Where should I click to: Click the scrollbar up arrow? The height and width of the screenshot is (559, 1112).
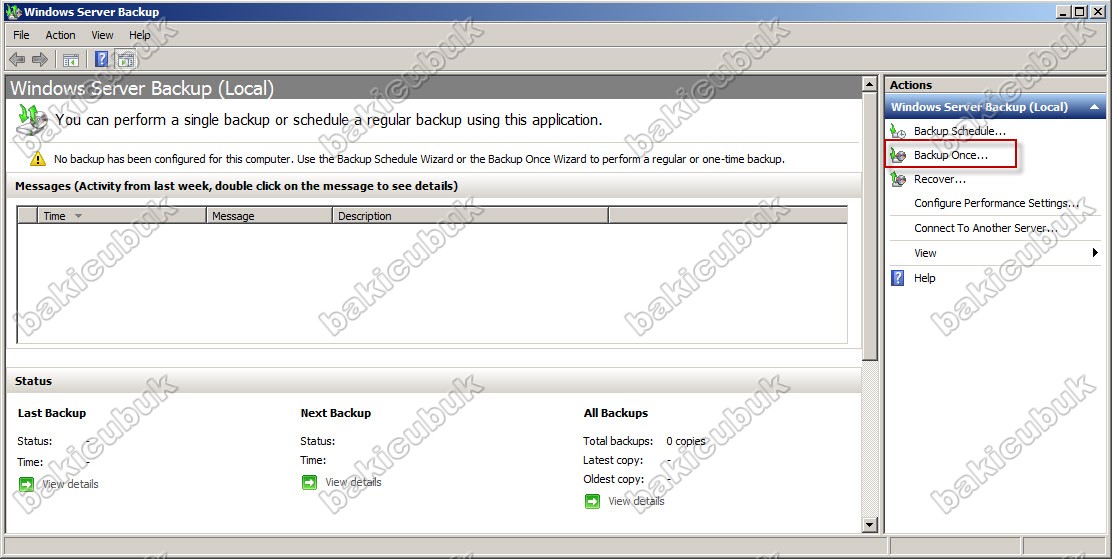point(870,84)
